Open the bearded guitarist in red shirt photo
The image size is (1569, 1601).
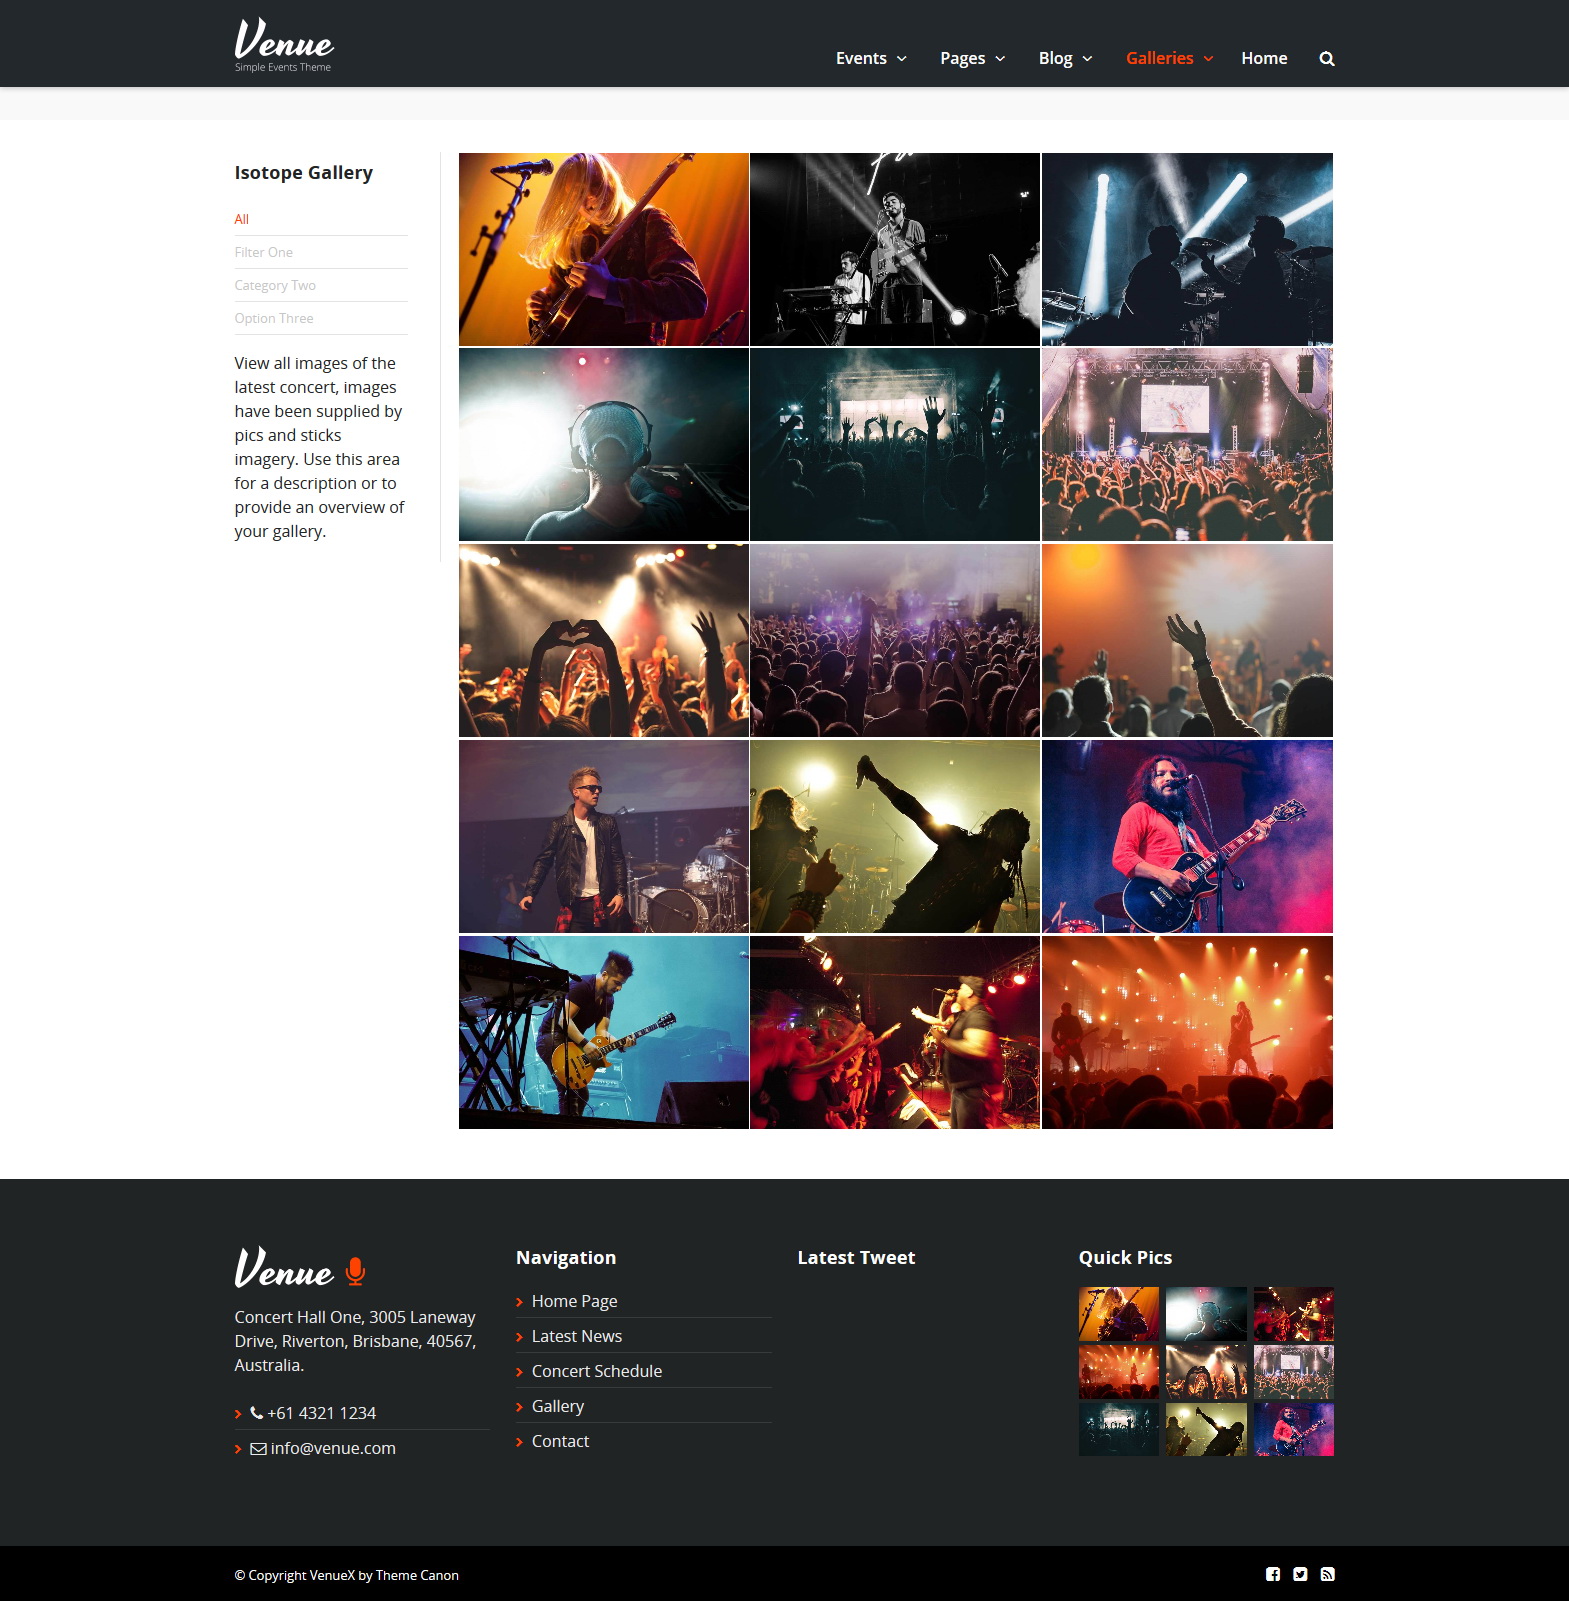tap(1187, 836)
